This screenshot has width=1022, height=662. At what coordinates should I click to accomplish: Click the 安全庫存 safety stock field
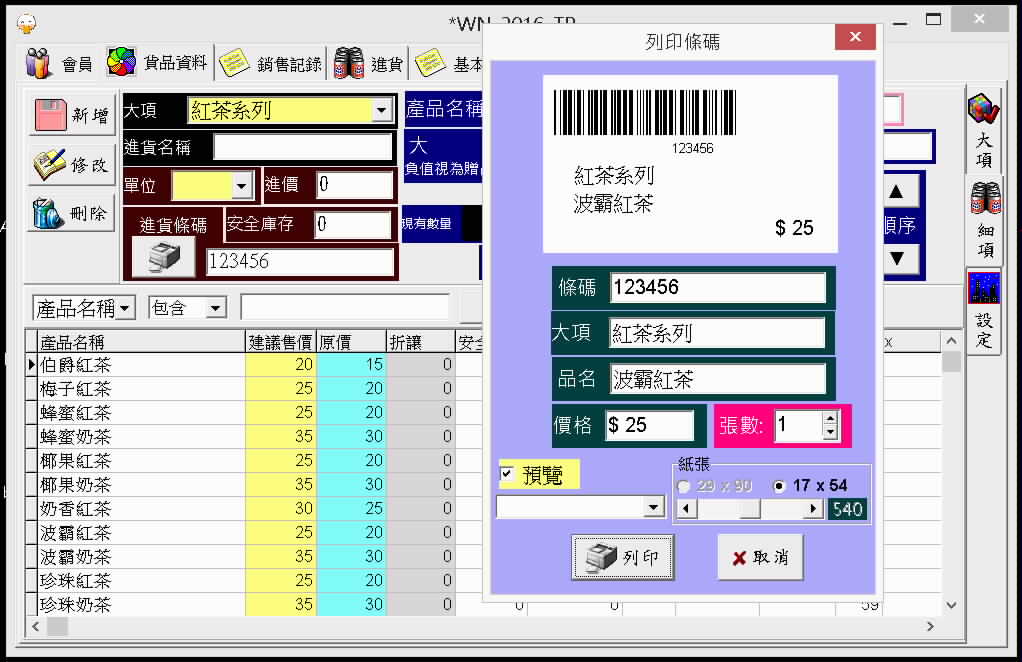click(x=352, y=225)
